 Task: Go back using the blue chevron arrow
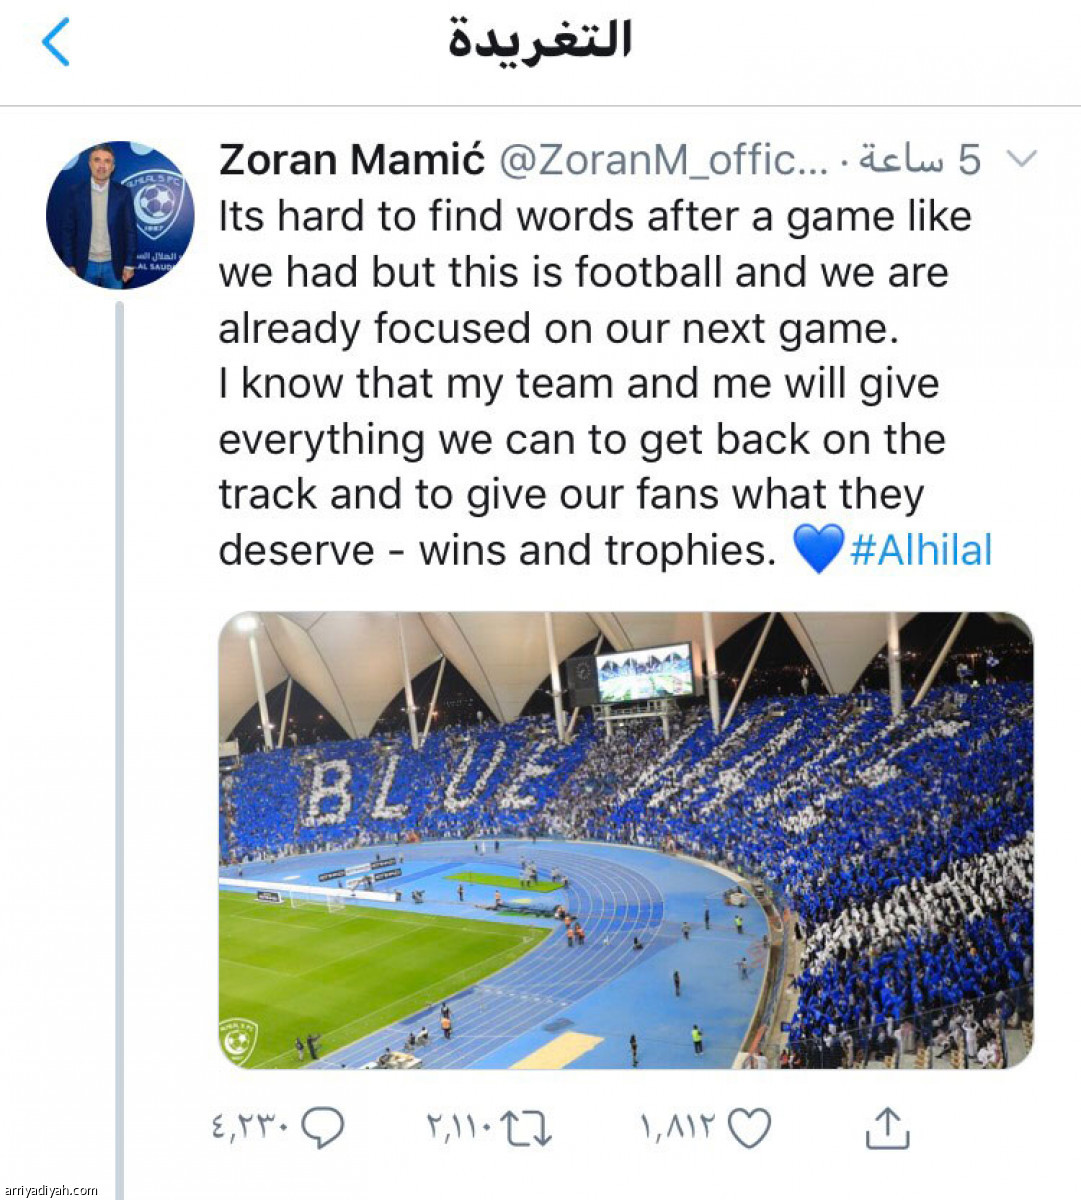pos(56,42)
